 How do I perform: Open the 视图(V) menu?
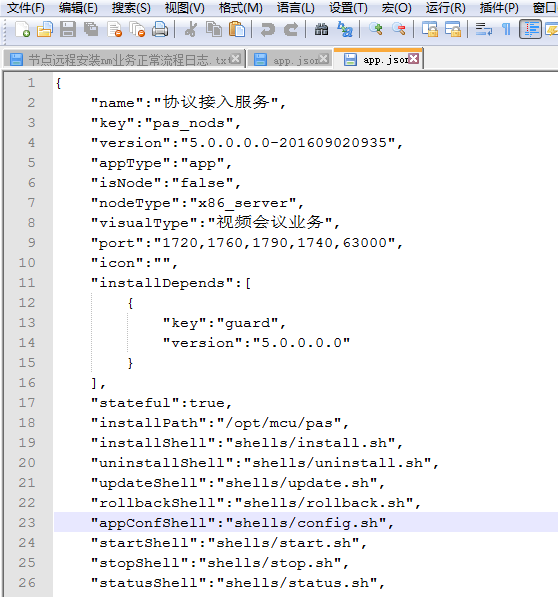tap(185, 8)
